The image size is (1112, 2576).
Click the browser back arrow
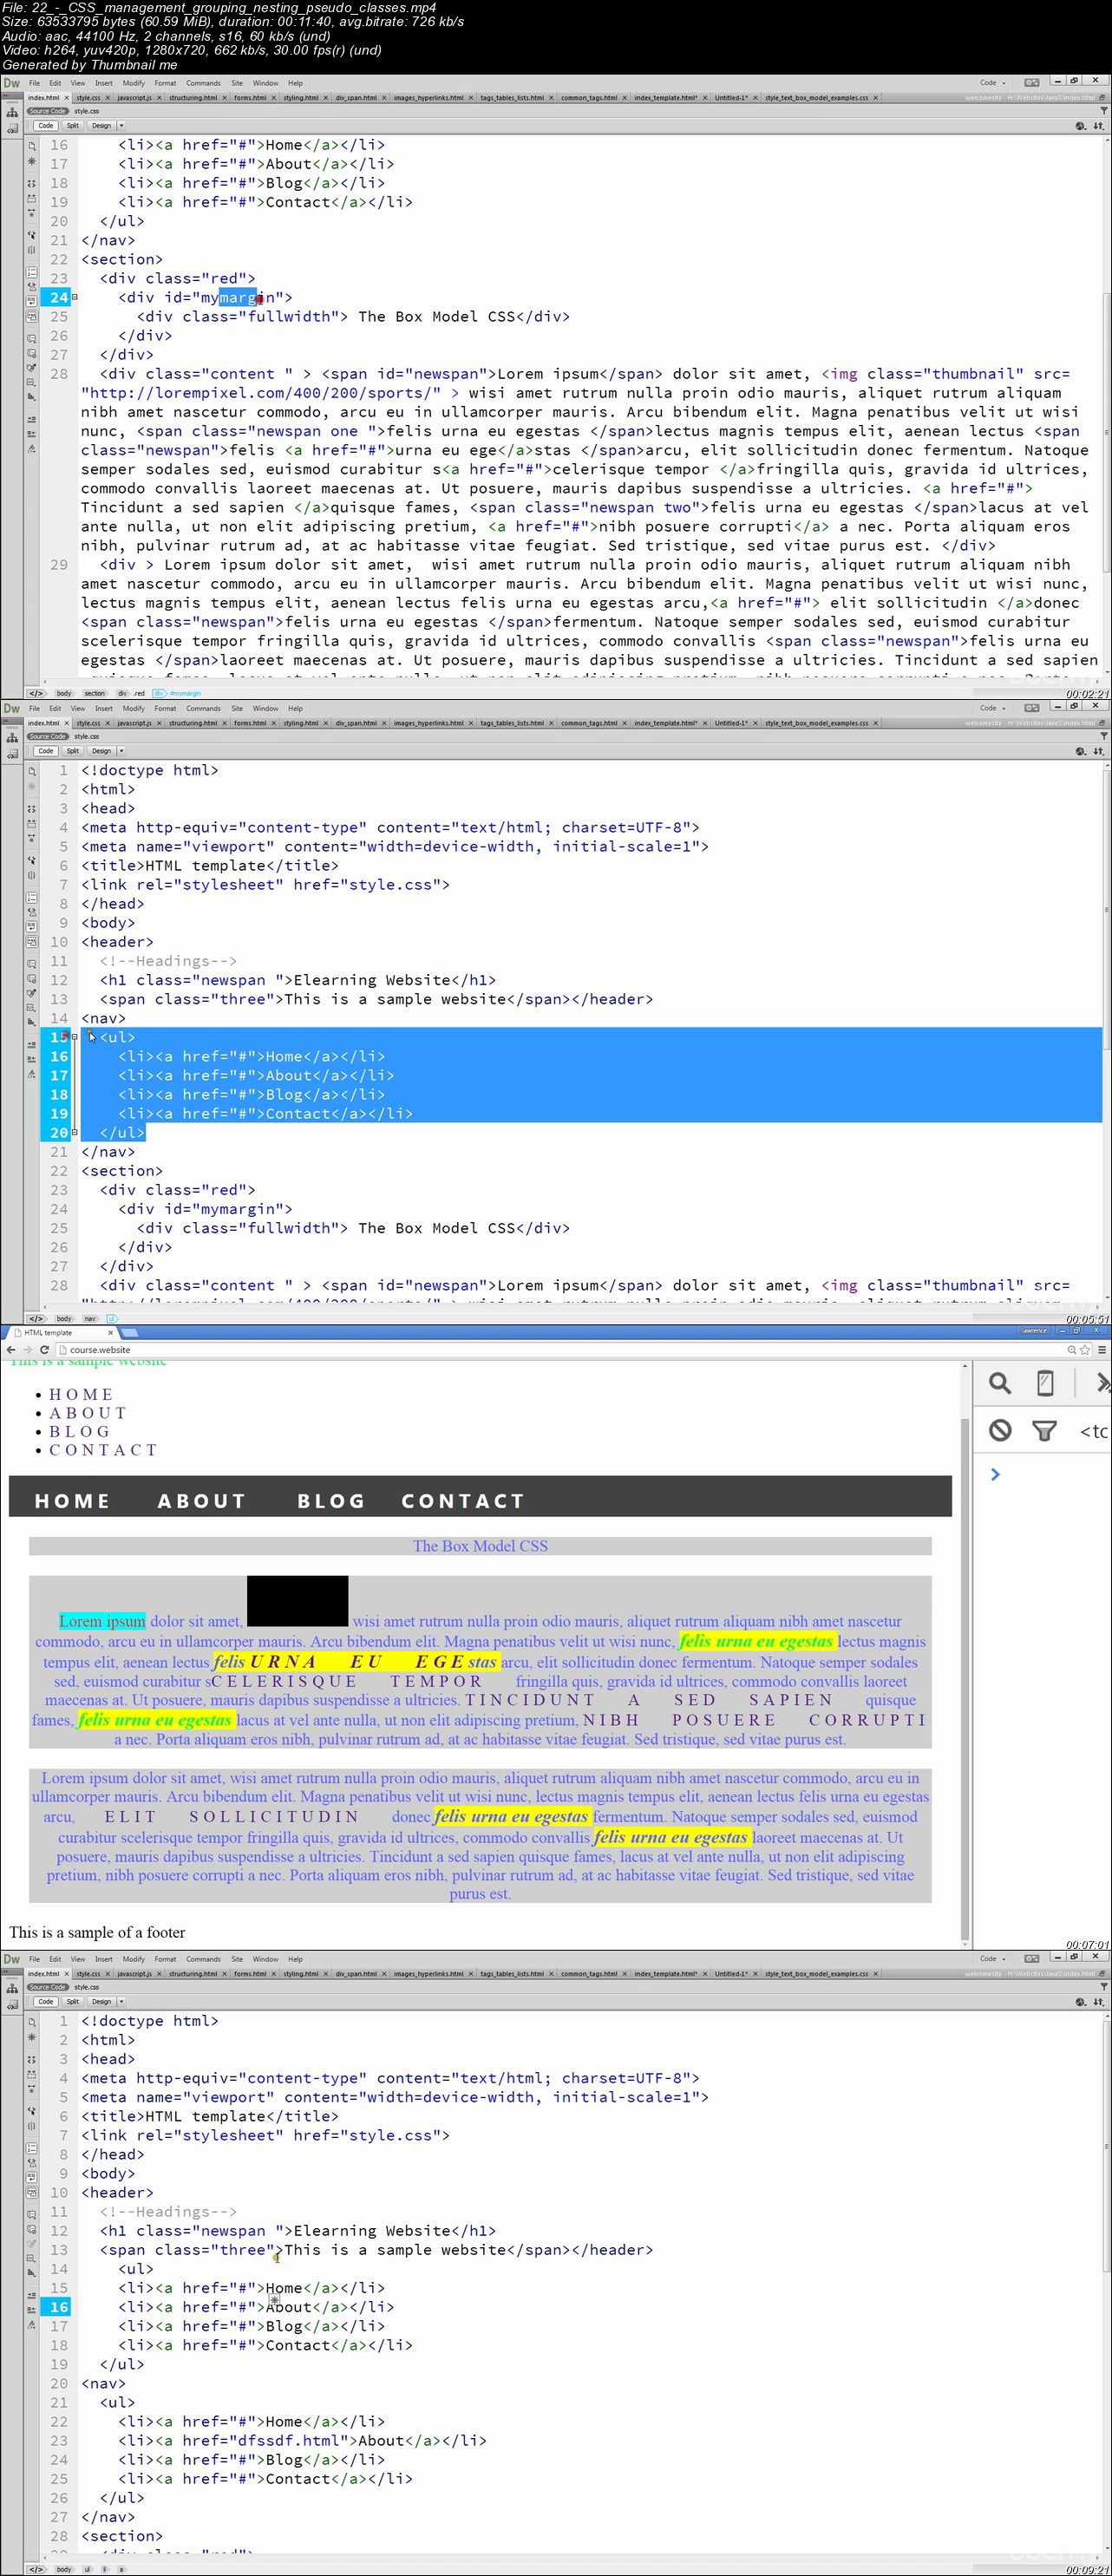click(11, 1349)
